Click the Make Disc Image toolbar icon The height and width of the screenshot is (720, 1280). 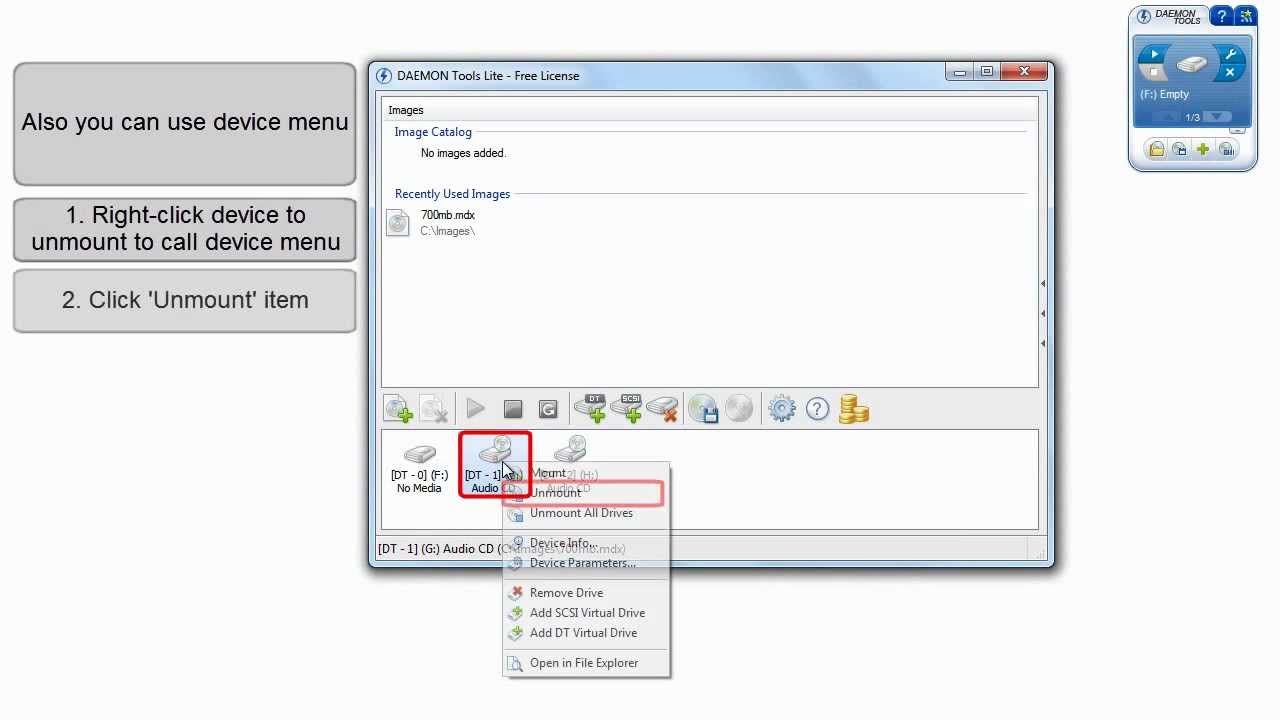point(703,408)
